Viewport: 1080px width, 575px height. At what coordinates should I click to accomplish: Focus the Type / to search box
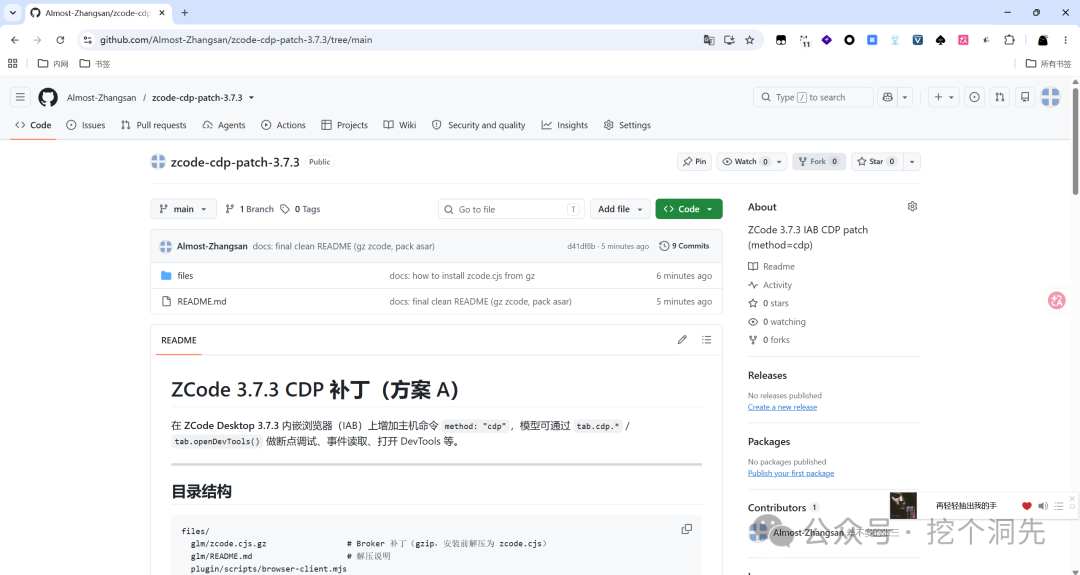coord(813,97)
